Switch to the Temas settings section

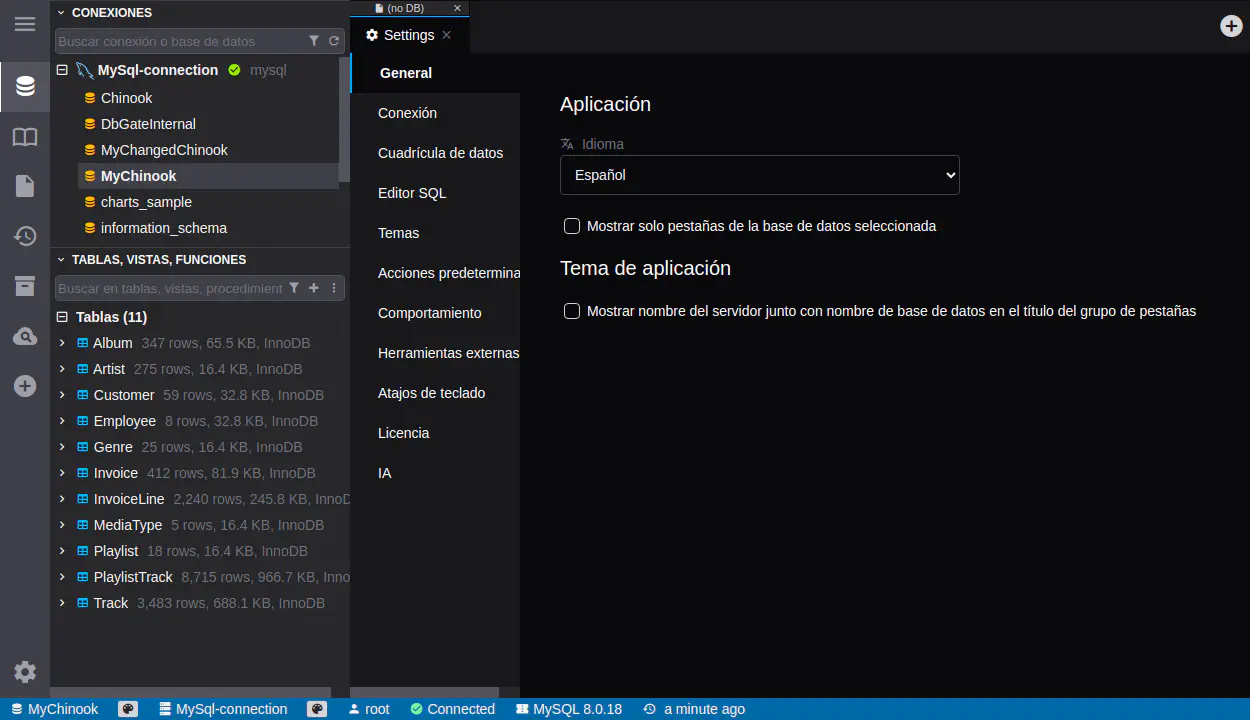pos(398,233)
